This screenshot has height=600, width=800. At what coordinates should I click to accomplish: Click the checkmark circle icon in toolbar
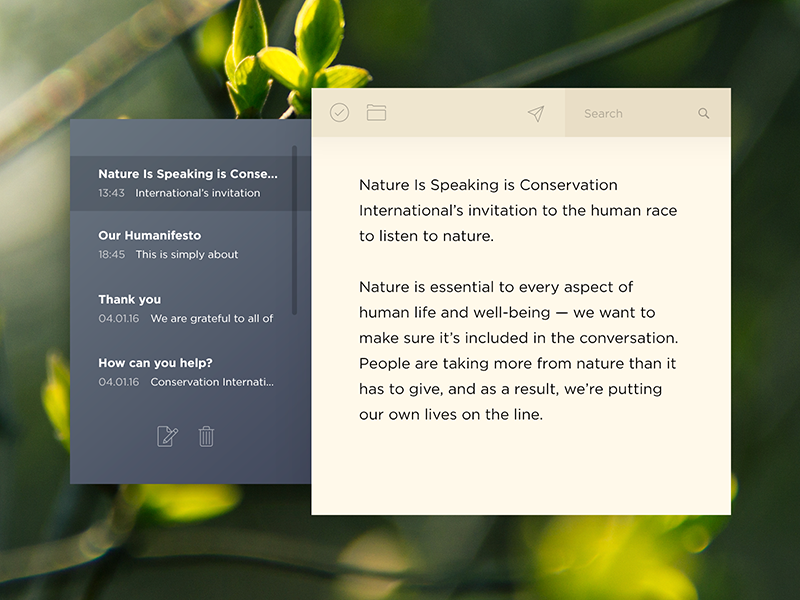[x=339, y=114]
